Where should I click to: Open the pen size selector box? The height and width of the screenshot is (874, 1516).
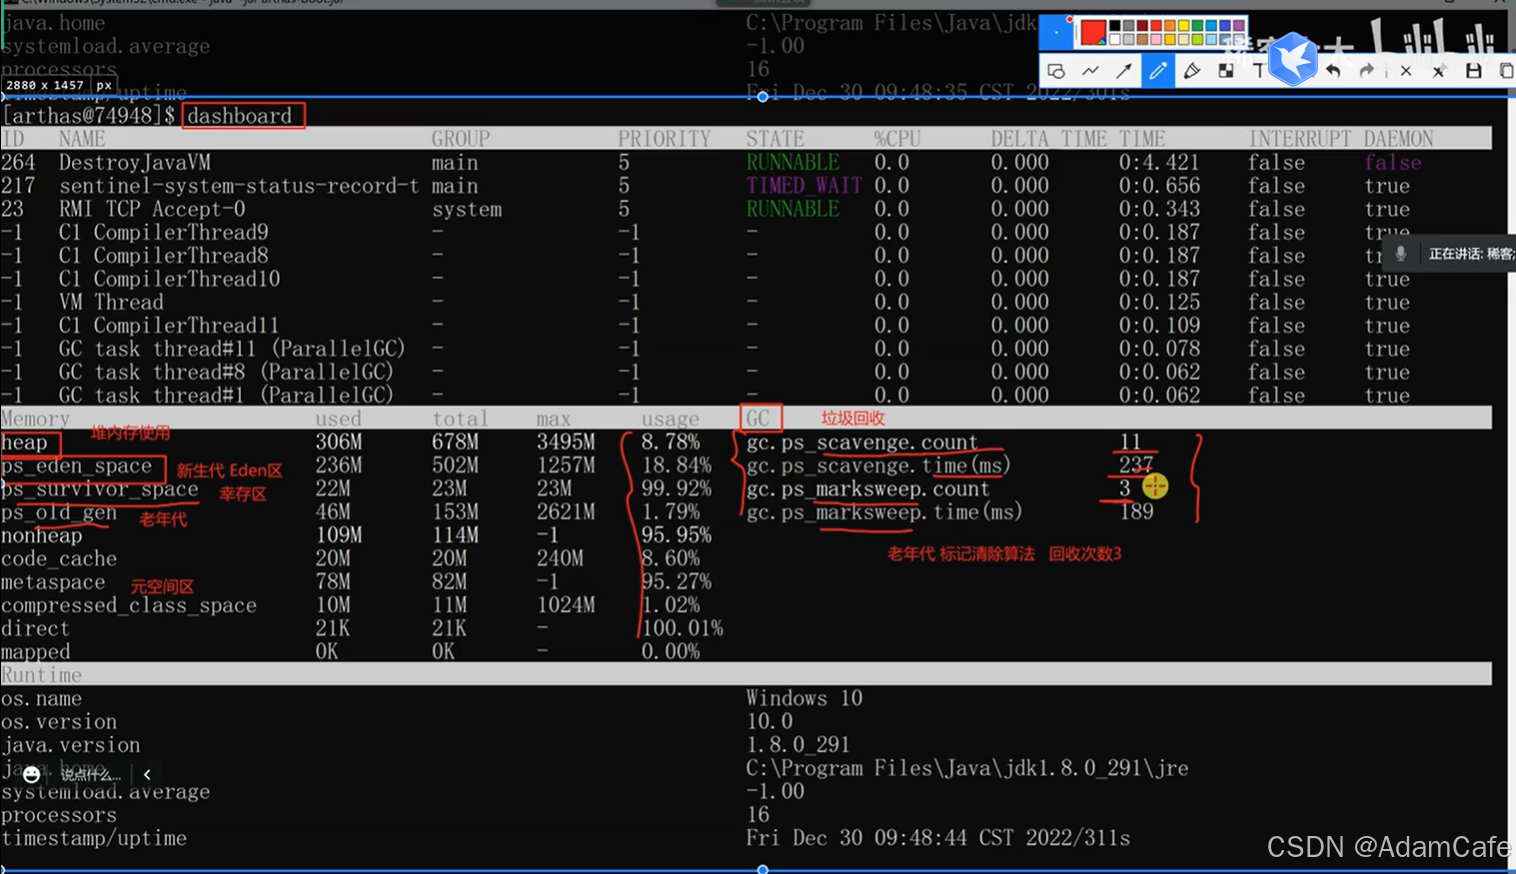(x=1056, y=32)
